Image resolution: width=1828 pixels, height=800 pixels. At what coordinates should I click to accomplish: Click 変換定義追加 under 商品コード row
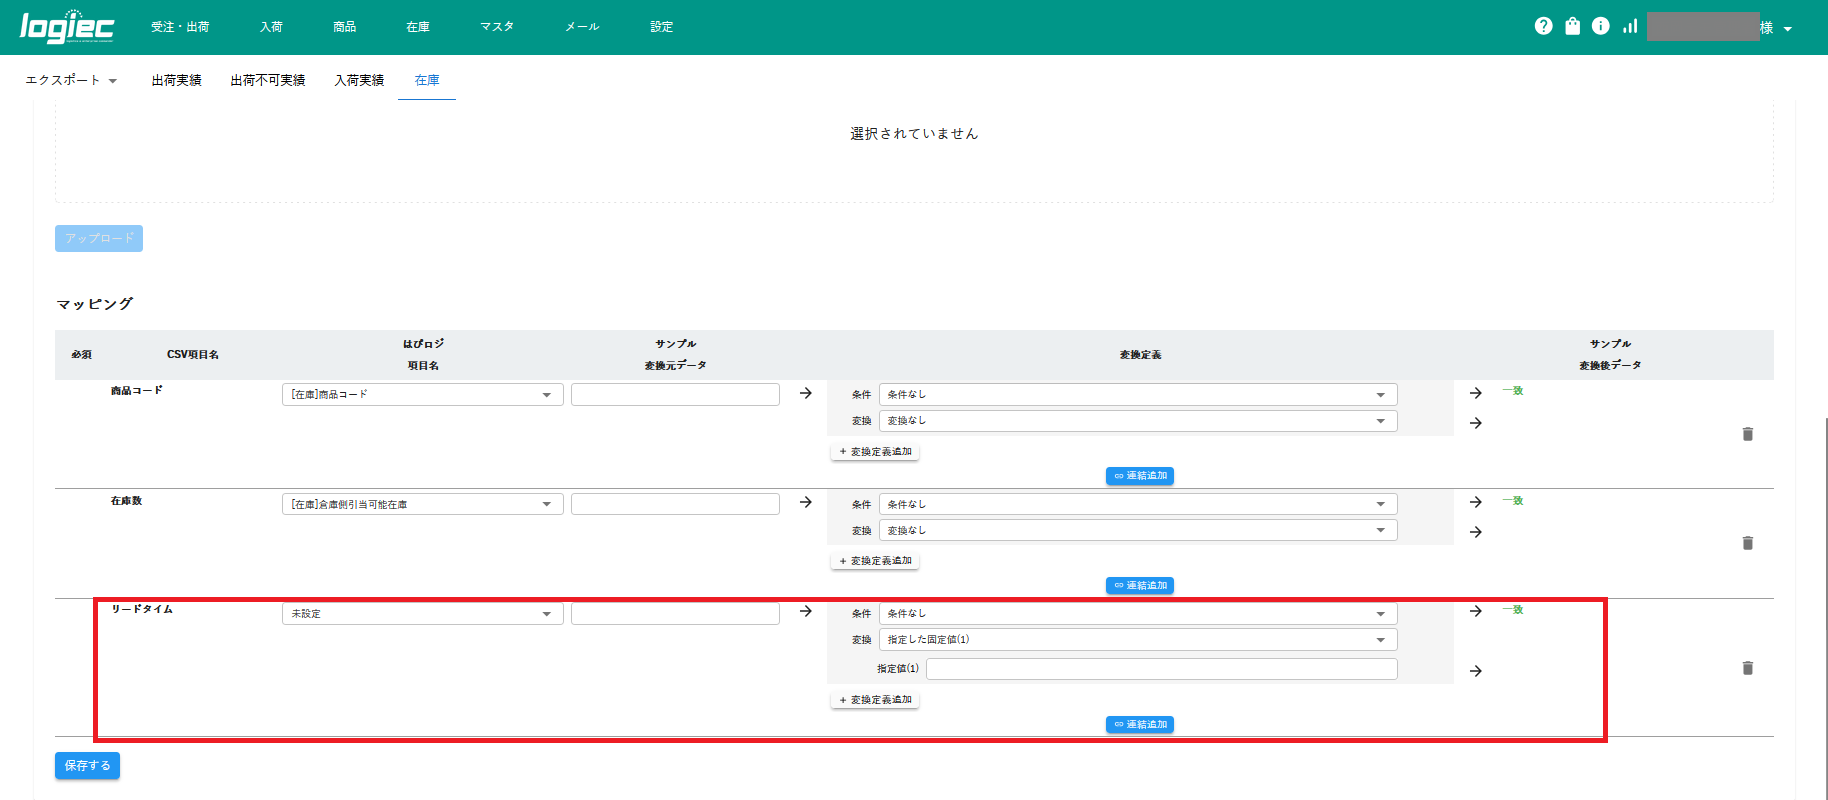(875, 452)
